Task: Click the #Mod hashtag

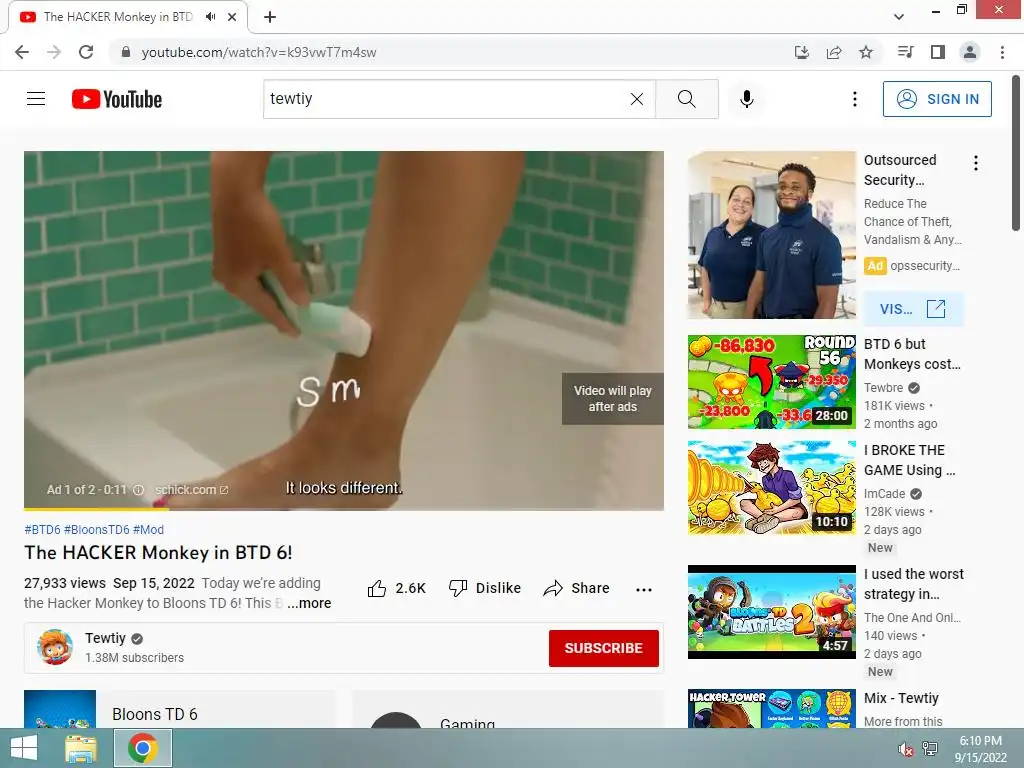Action: [x=148, y=530]
